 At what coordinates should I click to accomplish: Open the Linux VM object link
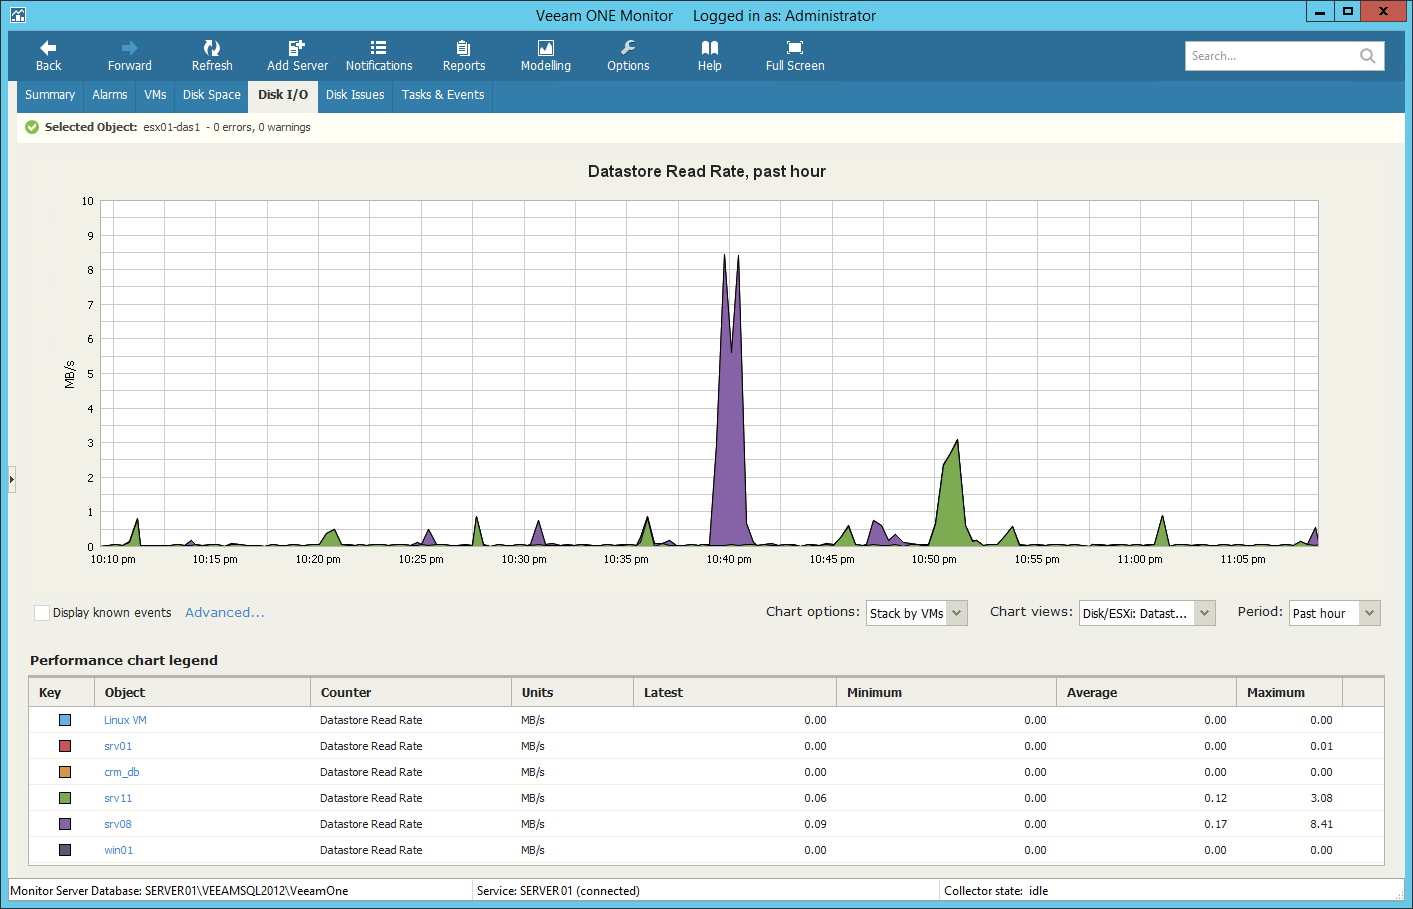(125, 720)
